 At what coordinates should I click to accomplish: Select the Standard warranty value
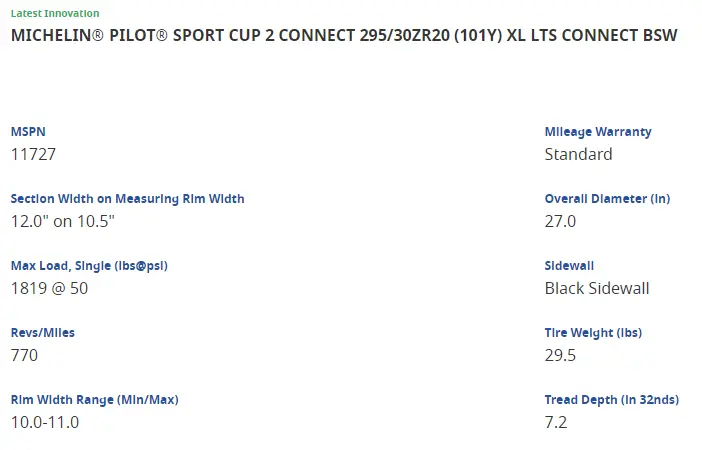(x=578, y=154)
